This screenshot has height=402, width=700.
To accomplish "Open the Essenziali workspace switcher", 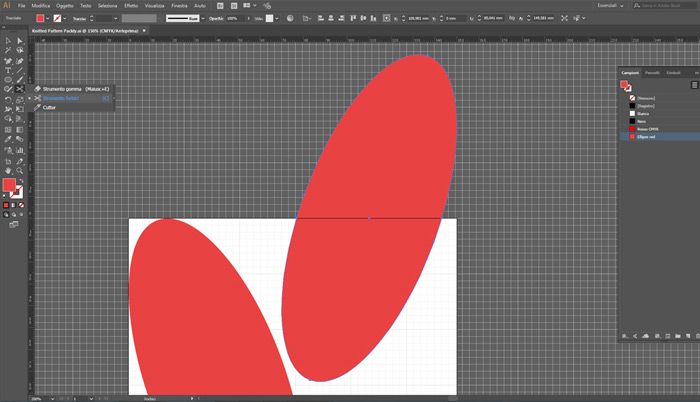I will [x=610, y=6].
